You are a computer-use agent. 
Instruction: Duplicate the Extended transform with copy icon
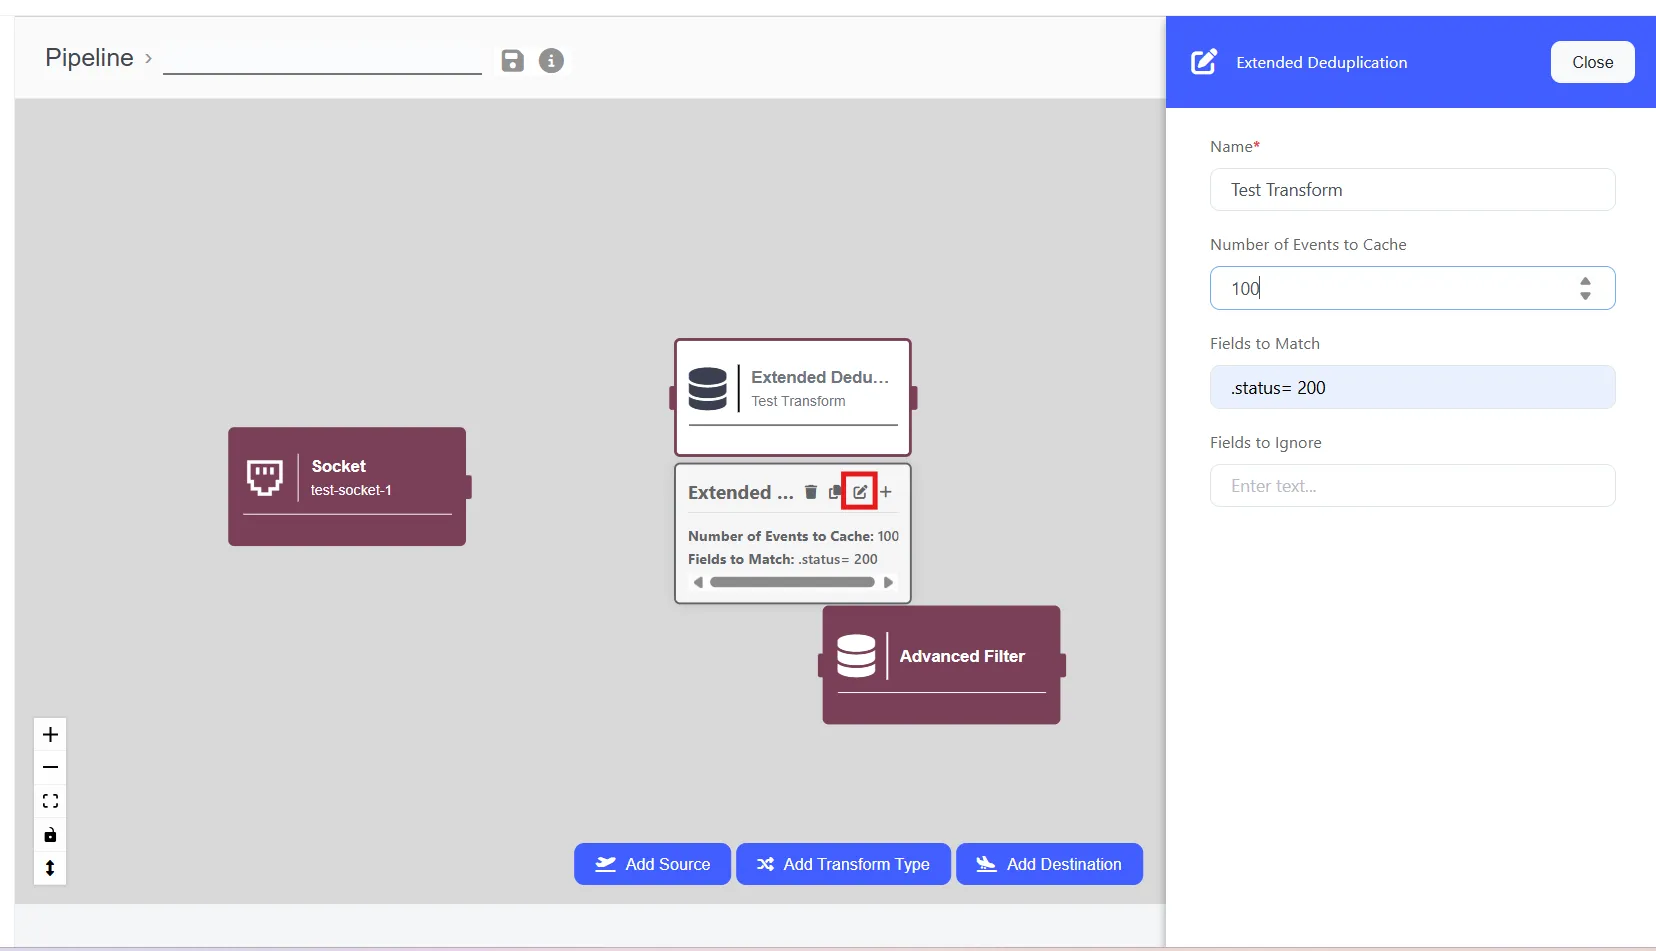(x=835, y=492)
